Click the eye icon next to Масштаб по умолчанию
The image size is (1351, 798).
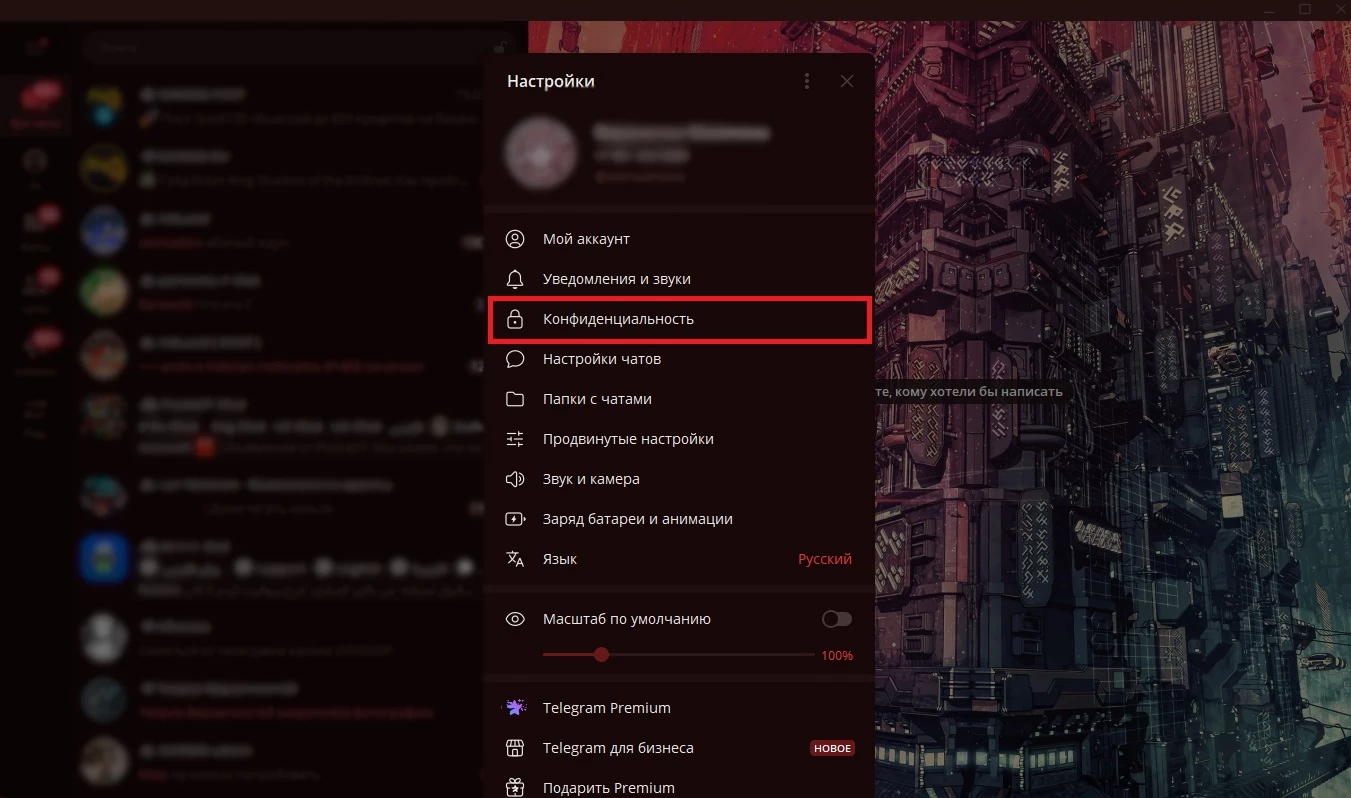[515, 619]
